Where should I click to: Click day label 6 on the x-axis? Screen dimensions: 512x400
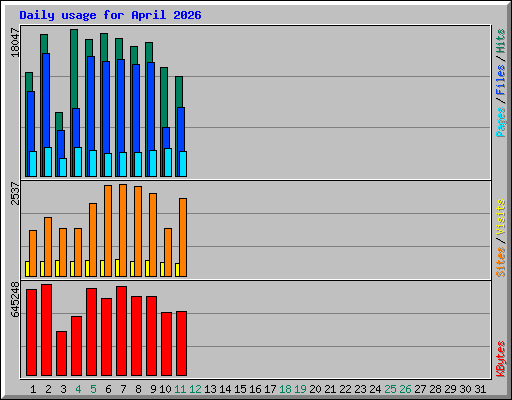[108, 389]
